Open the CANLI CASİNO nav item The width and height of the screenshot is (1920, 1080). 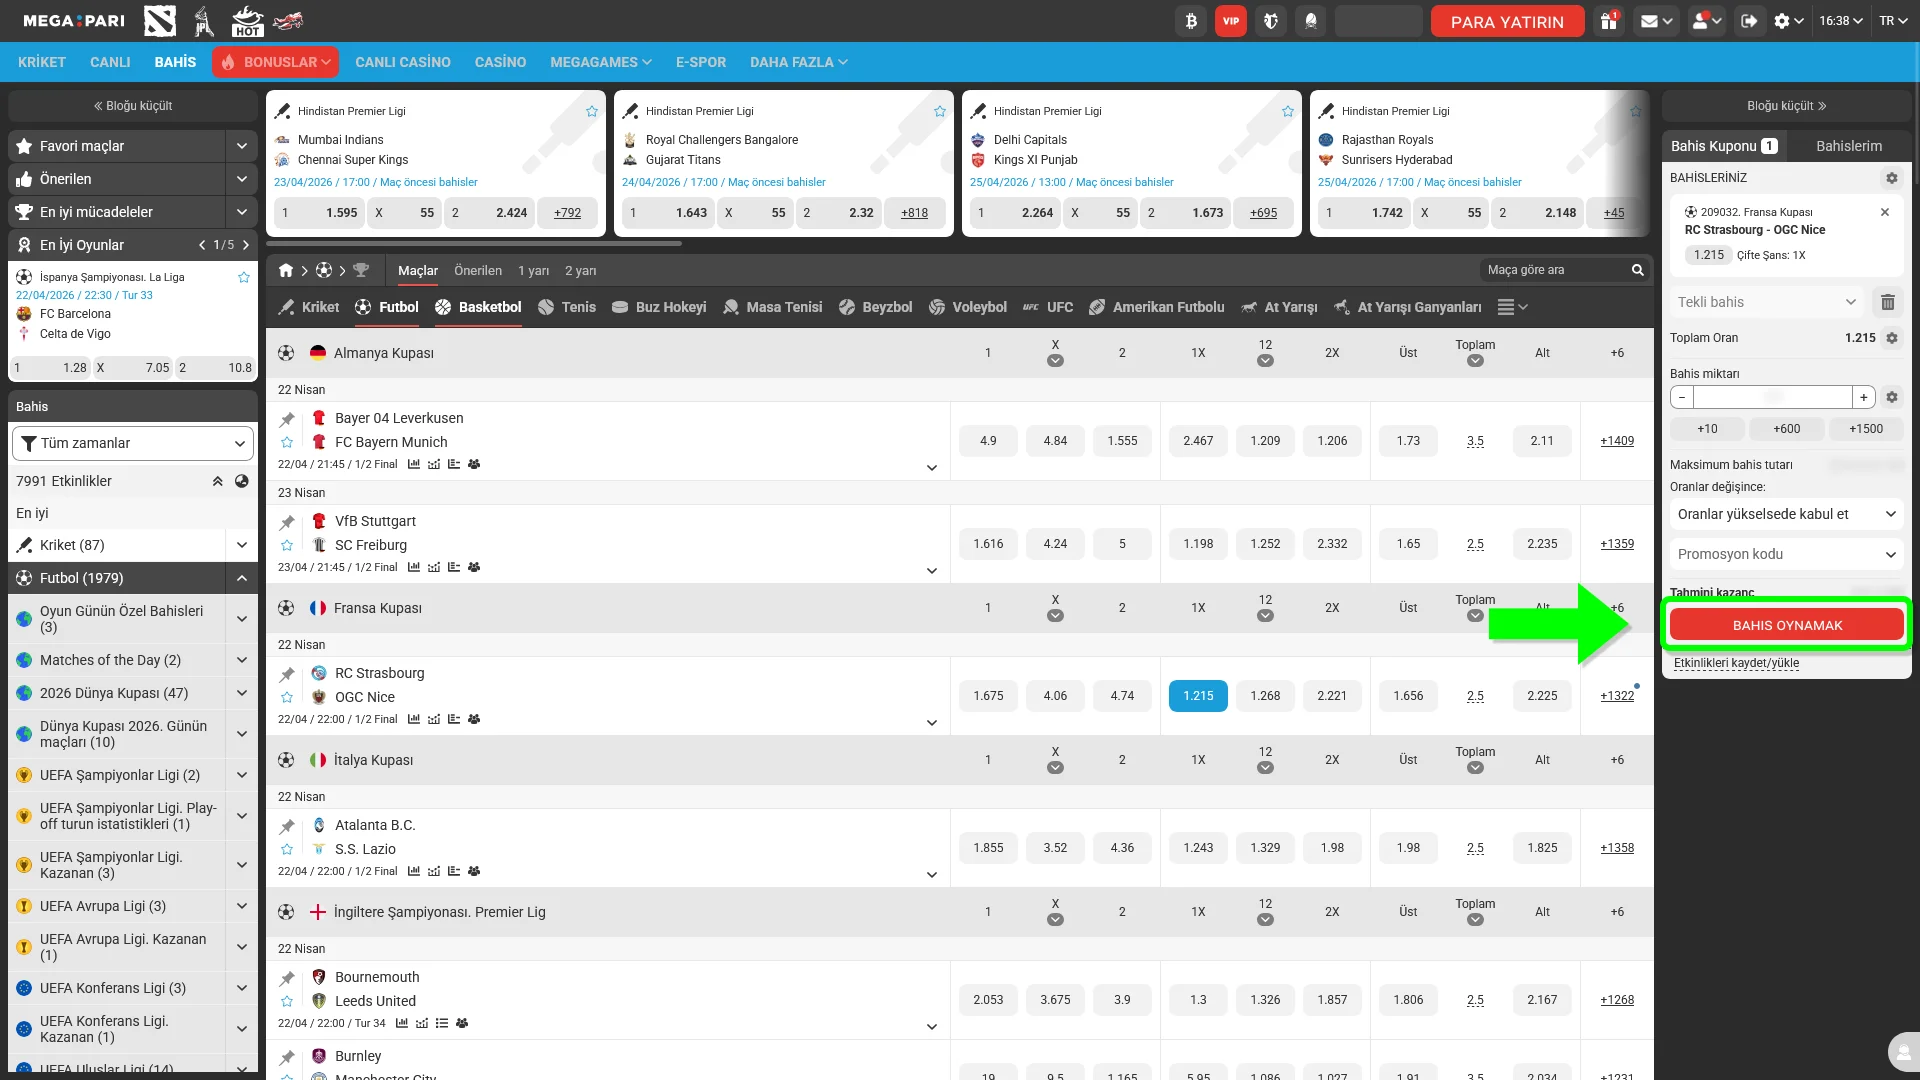[403, 62]
